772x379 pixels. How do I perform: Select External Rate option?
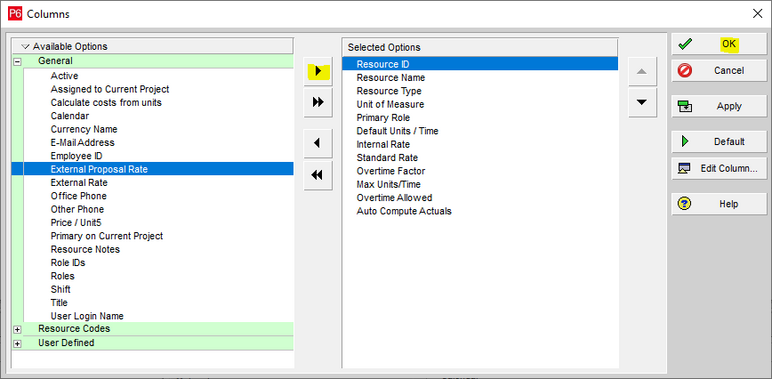(x=79, y=182)
